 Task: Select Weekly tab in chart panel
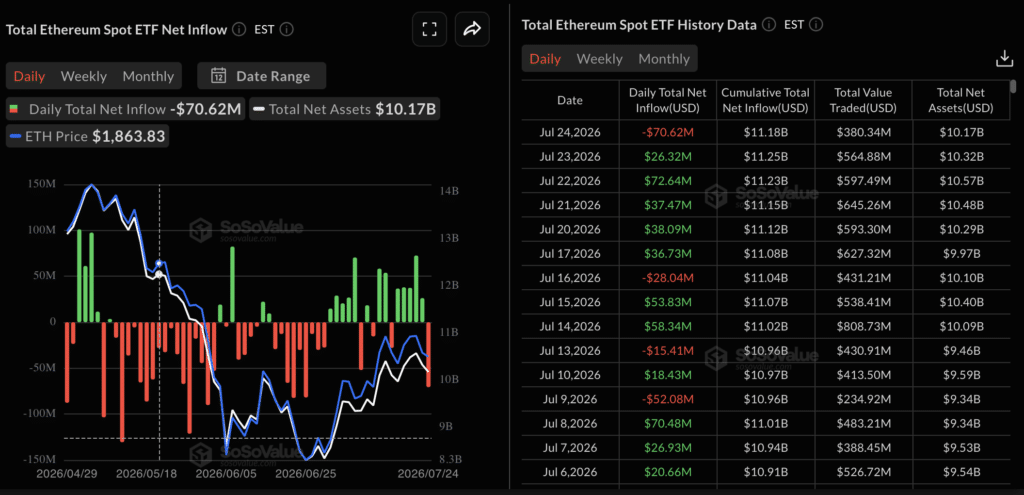point(84,76)
